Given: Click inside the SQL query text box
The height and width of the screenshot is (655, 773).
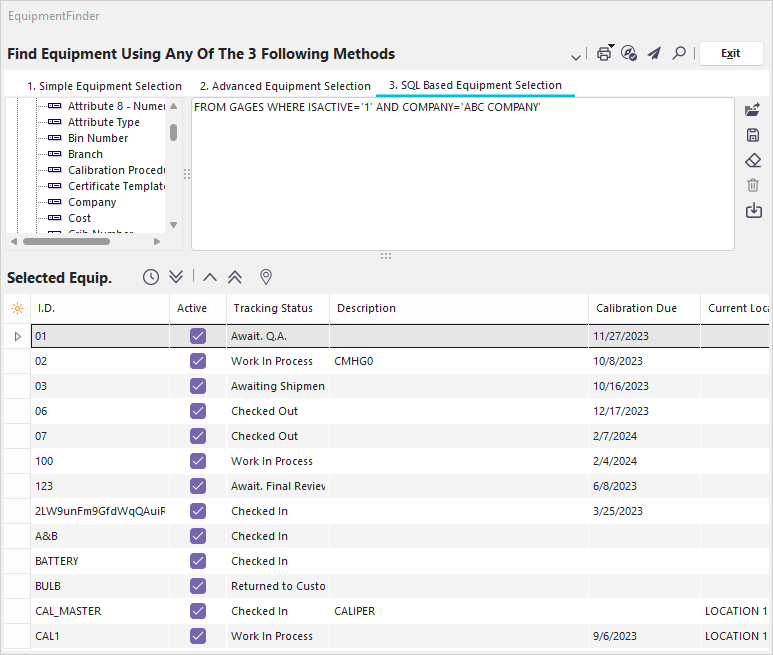Looking at the screenshot, I should click(x=460, y=180).
